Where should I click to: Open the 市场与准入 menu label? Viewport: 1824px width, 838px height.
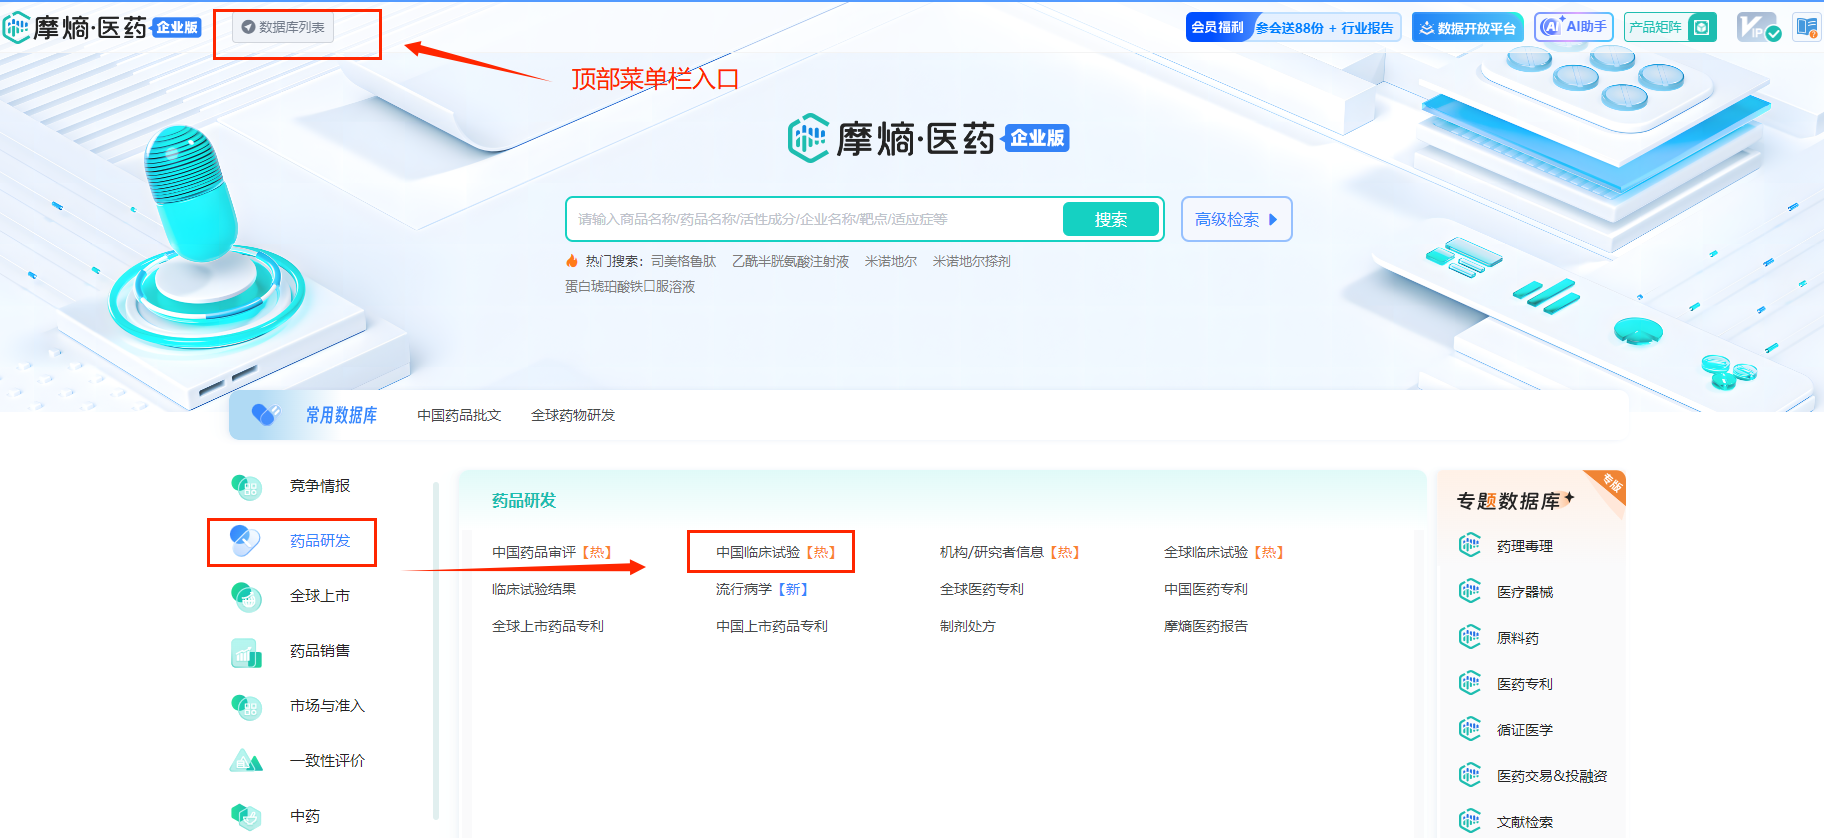[327, 706]
